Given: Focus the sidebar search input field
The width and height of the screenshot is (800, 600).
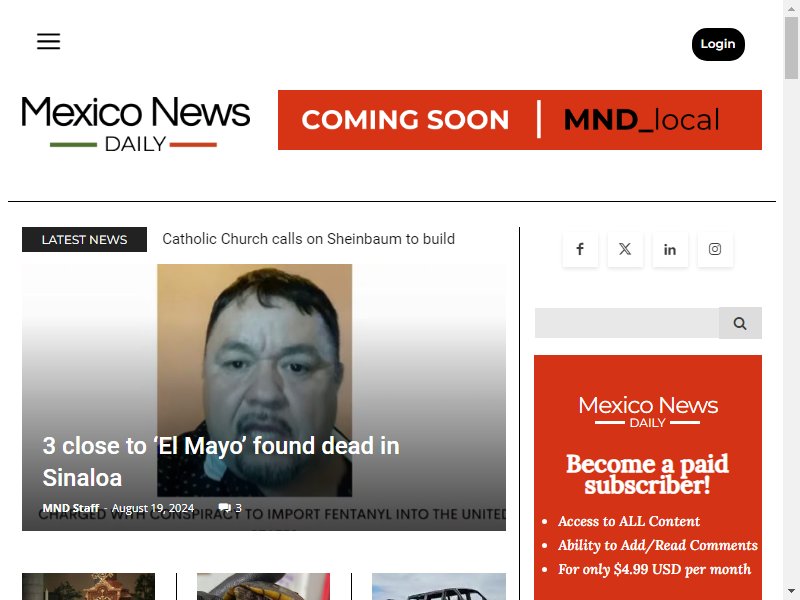Looking at the screenshot, I should [627, 323].
